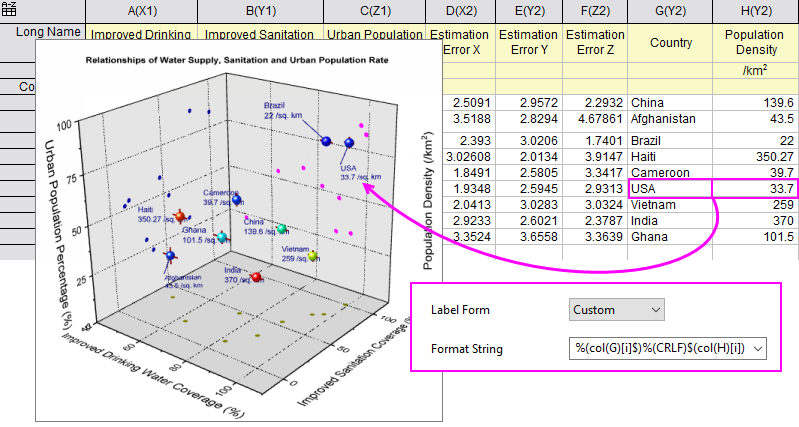Viewport: 799px width, 427px height.
Task: Select the yellow-green Vietnam data point
Action: tap(313, 255)
